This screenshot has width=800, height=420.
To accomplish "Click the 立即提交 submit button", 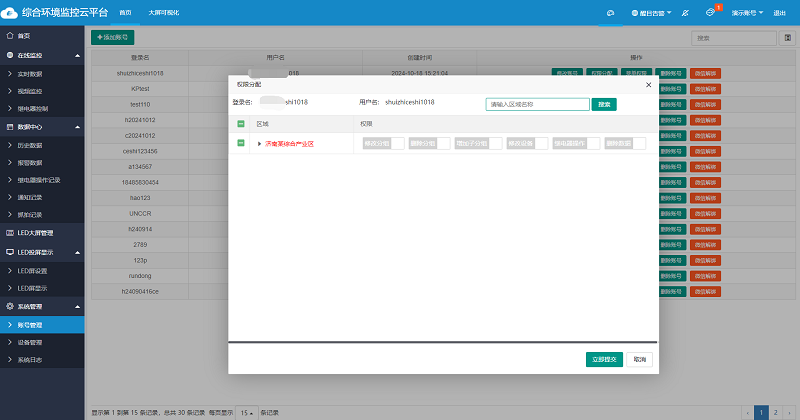I will pos(604,359).
